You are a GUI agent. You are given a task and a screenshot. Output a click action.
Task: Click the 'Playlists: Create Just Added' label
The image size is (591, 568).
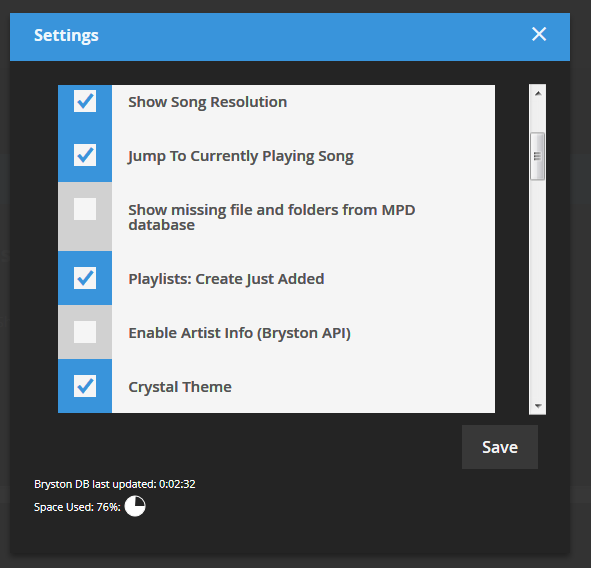226,279
